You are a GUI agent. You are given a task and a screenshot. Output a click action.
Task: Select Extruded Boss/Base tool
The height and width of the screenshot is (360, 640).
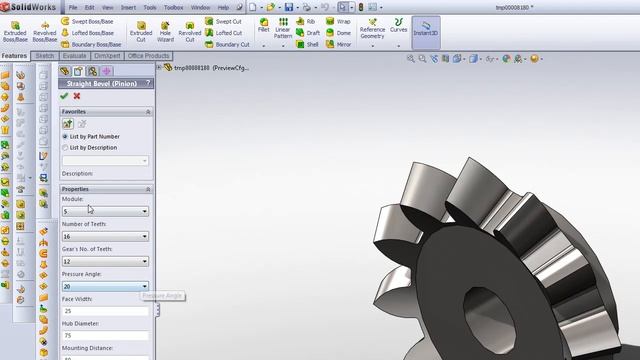[15, 32]
